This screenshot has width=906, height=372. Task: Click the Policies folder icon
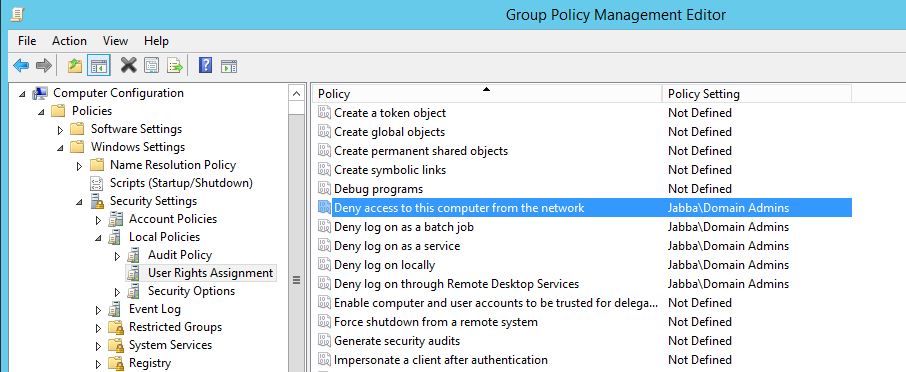click(x=58, y=111)
